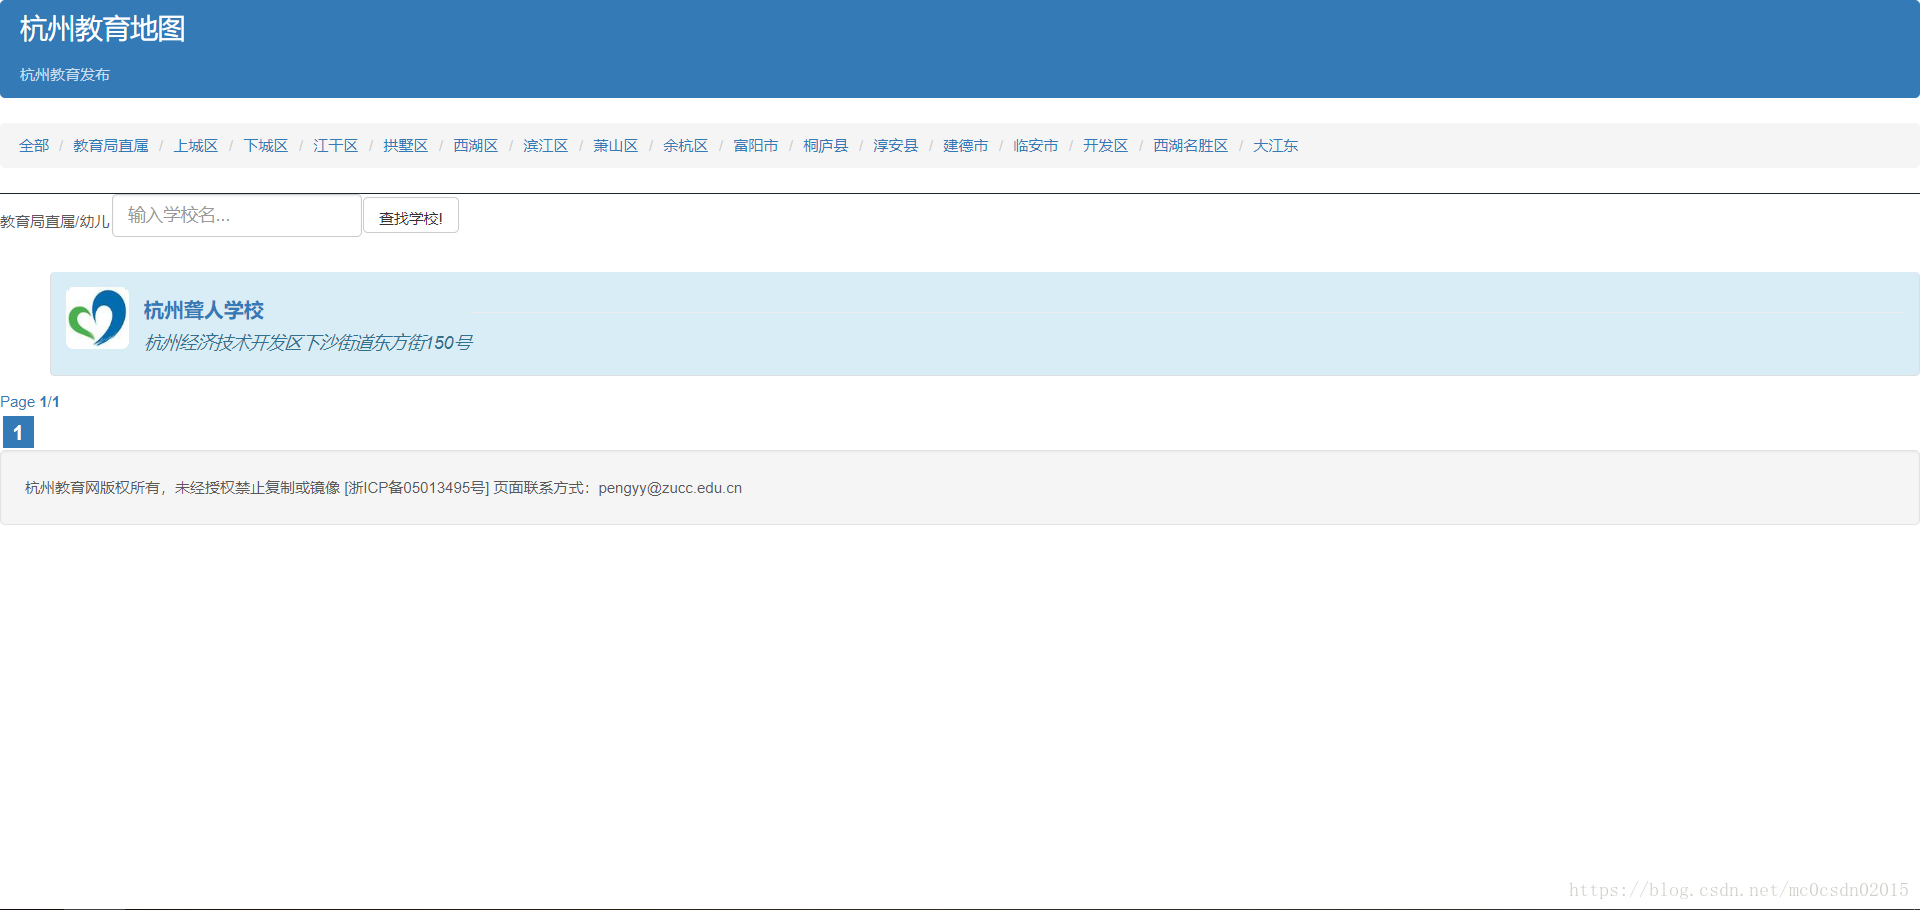This screenshot has height=910, width=1920.
Task: Focus the 输入学校名 search field
Action: pos(237,216)
